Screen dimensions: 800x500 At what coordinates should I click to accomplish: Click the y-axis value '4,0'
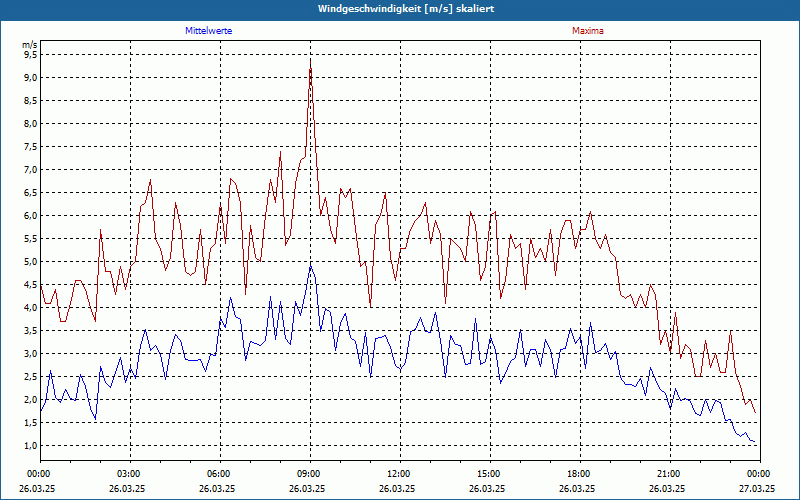tap(30, 307)
